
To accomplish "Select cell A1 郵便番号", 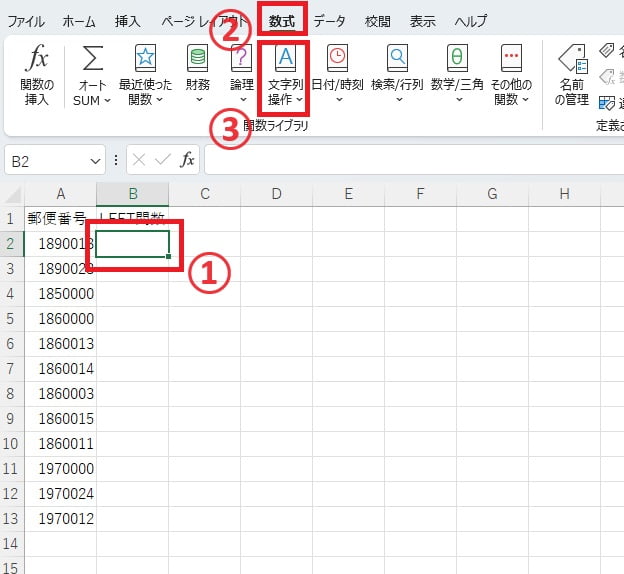I will 60,219.
